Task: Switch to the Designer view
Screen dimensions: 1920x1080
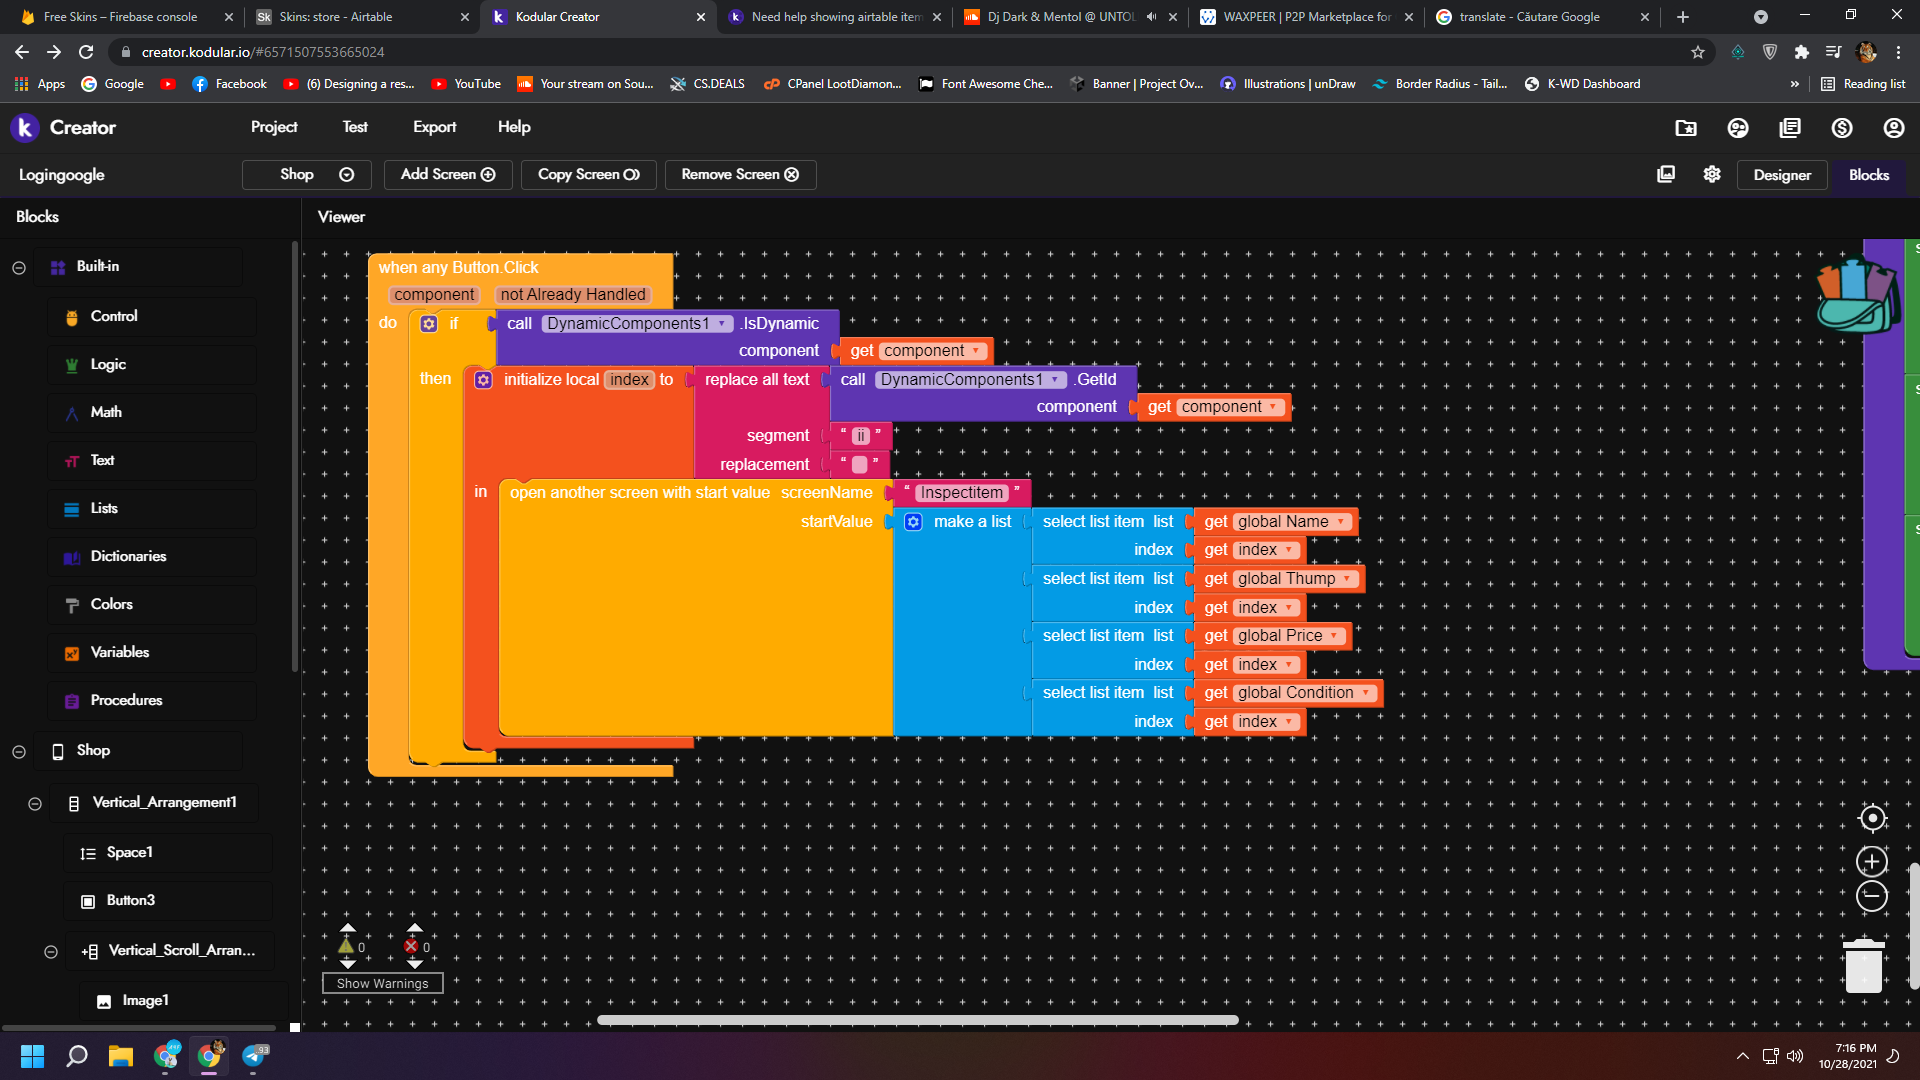Action: click(1781, 175)
